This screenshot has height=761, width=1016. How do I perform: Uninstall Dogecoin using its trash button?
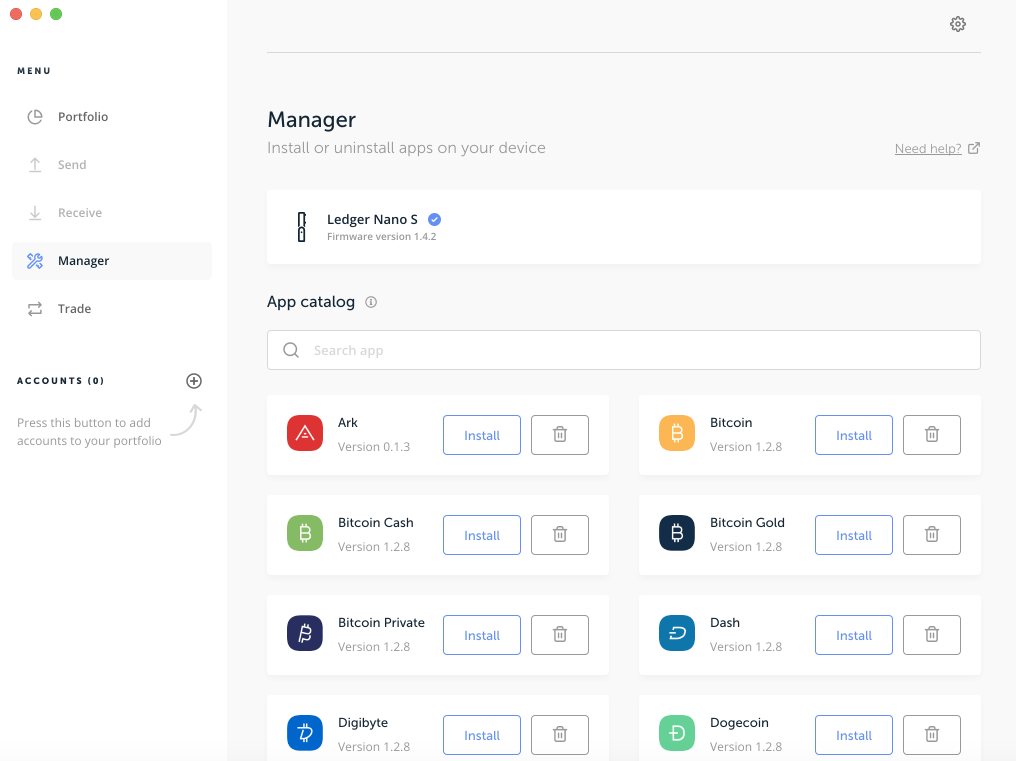point(932,734)
